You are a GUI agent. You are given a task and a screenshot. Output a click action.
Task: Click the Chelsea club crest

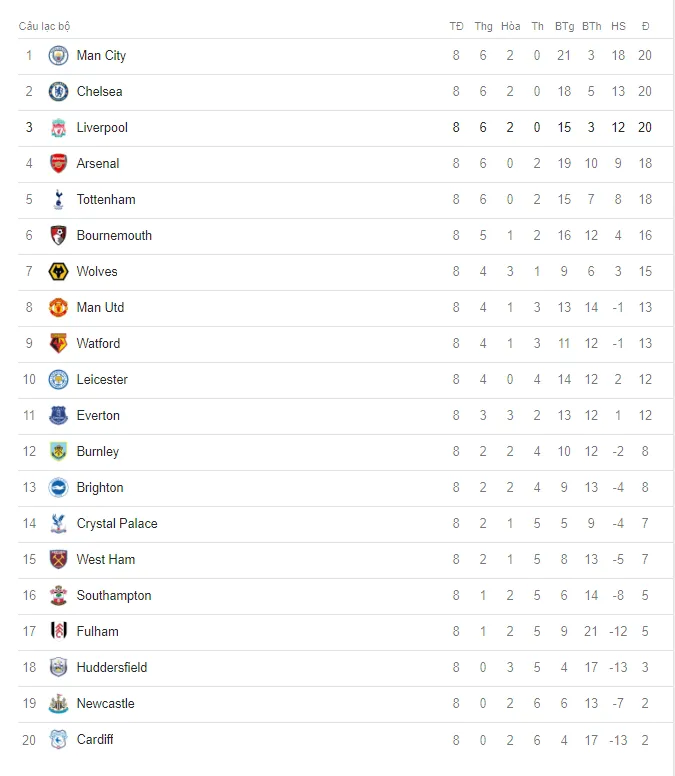tap(58, 92)
